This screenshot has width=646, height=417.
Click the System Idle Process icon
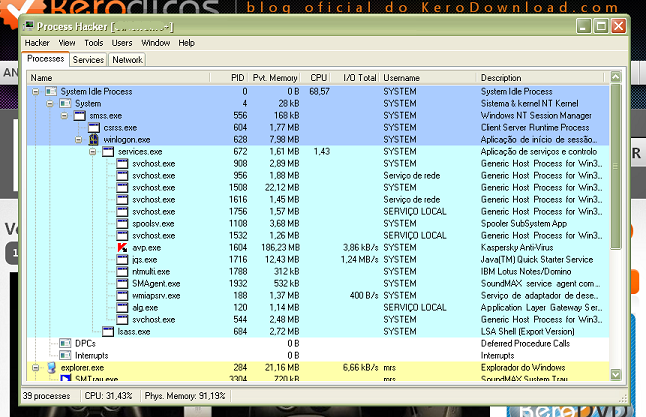[x=51, y=91]
